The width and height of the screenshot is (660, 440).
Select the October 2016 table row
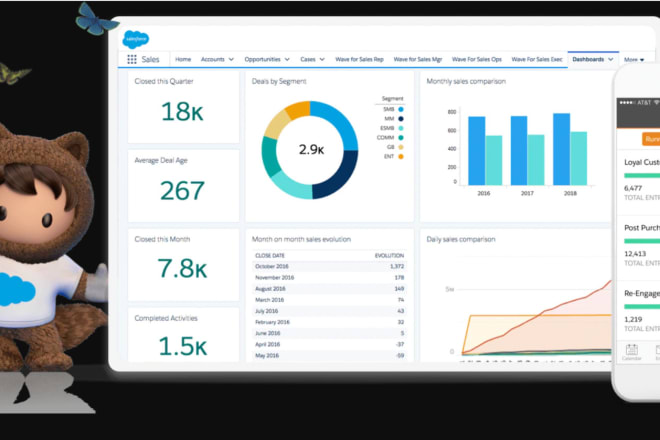click(330, 267)
